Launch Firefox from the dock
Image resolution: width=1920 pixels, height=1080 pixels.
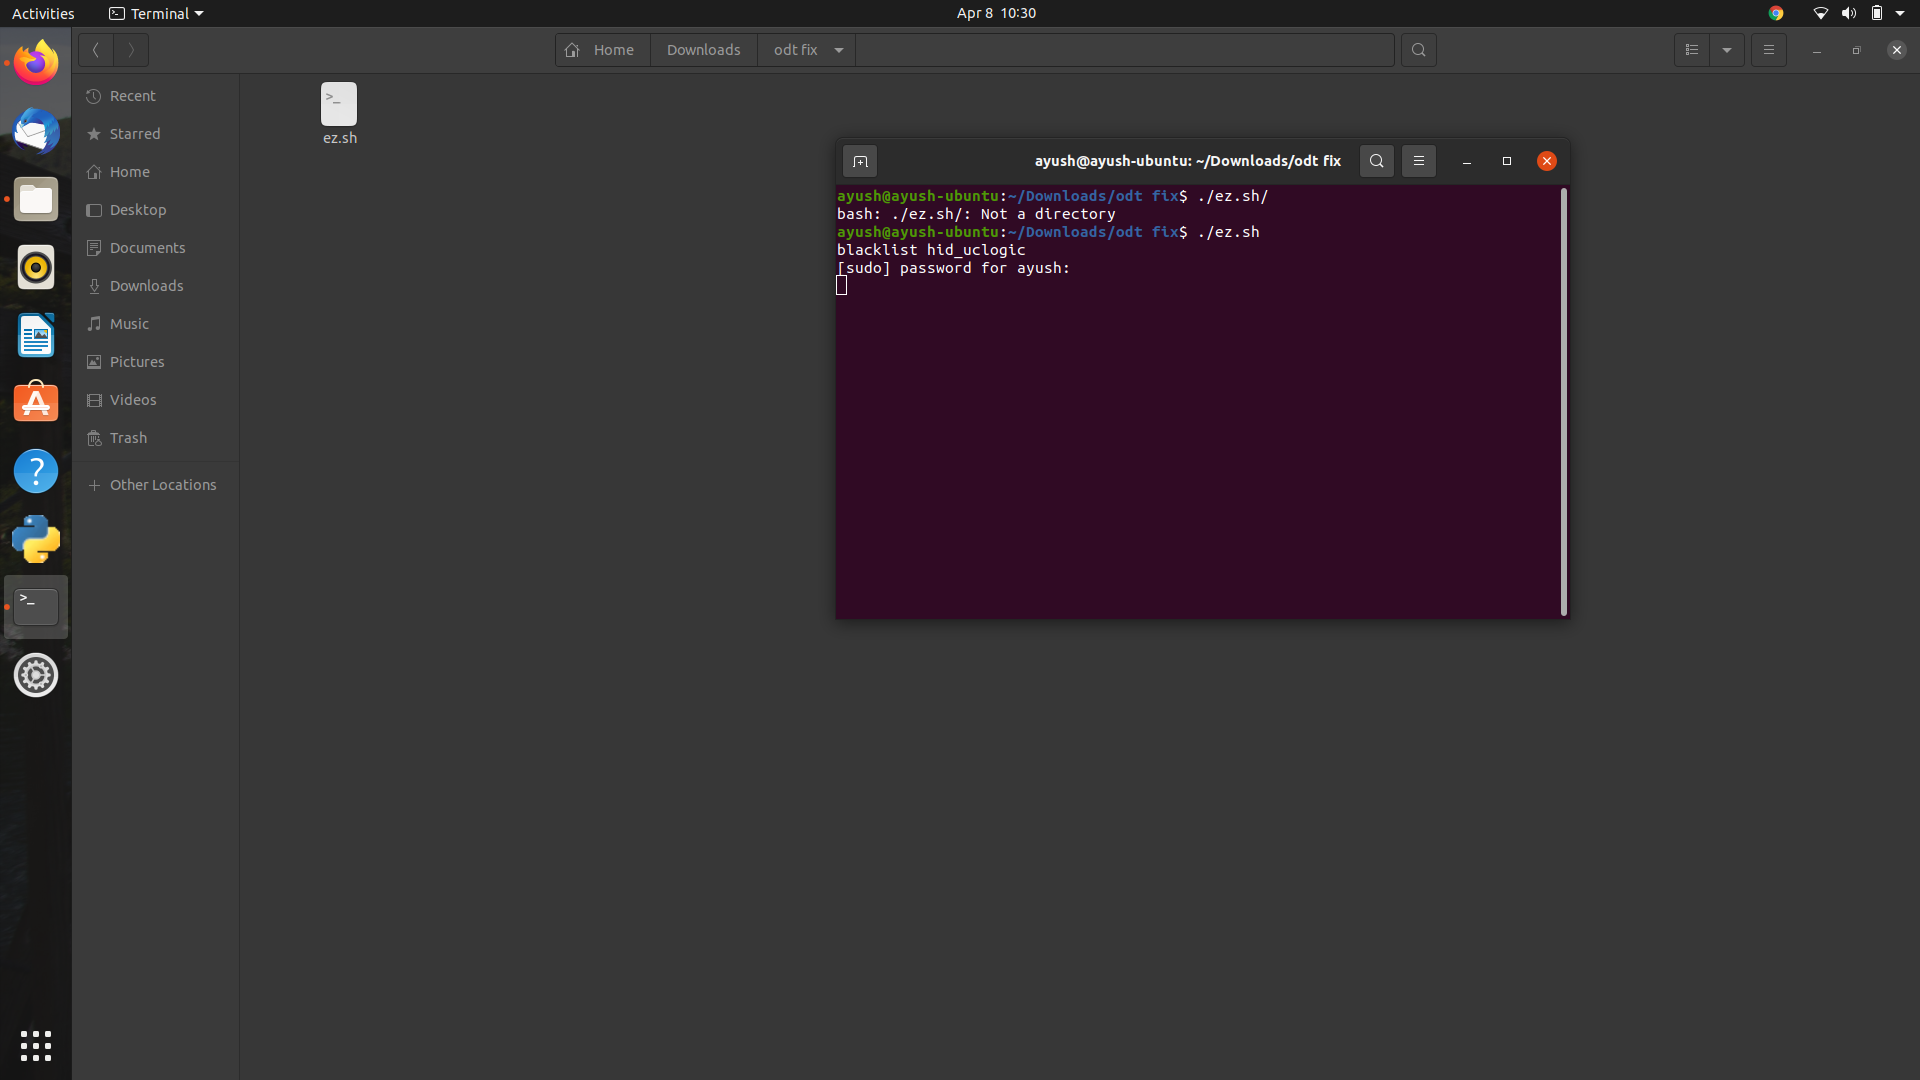click(x=36, y=63)
